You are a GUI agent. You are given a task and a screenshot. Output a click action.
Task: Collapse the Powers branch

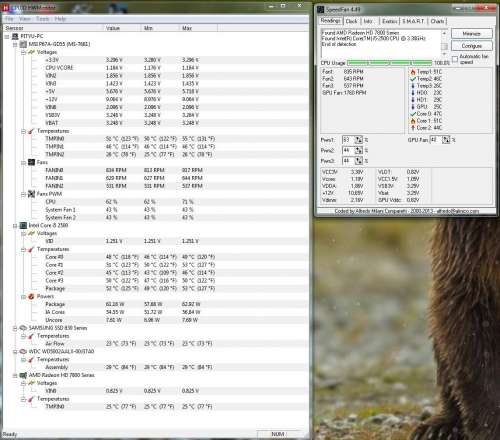click(x=23, y=297)
